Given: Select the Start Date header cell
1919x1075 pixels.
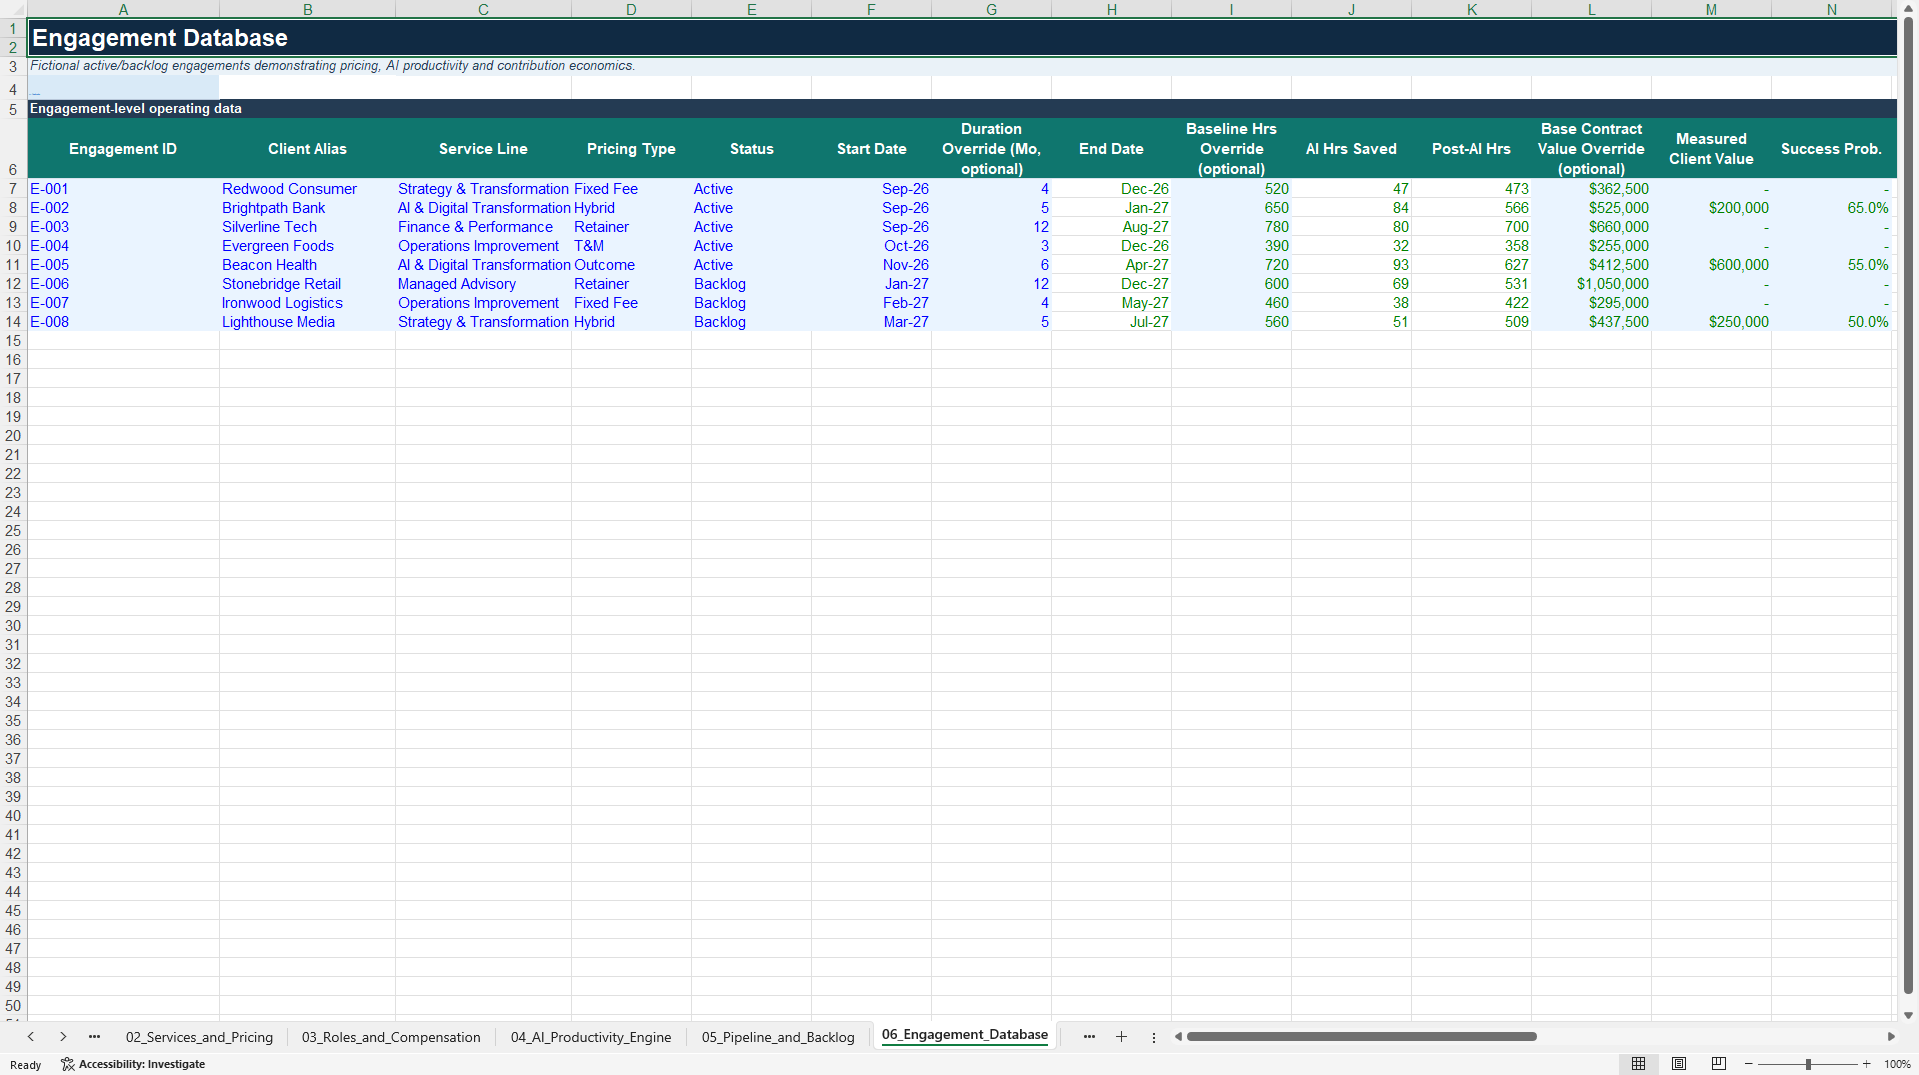Looking at the screenshot, I should [871, 149].
